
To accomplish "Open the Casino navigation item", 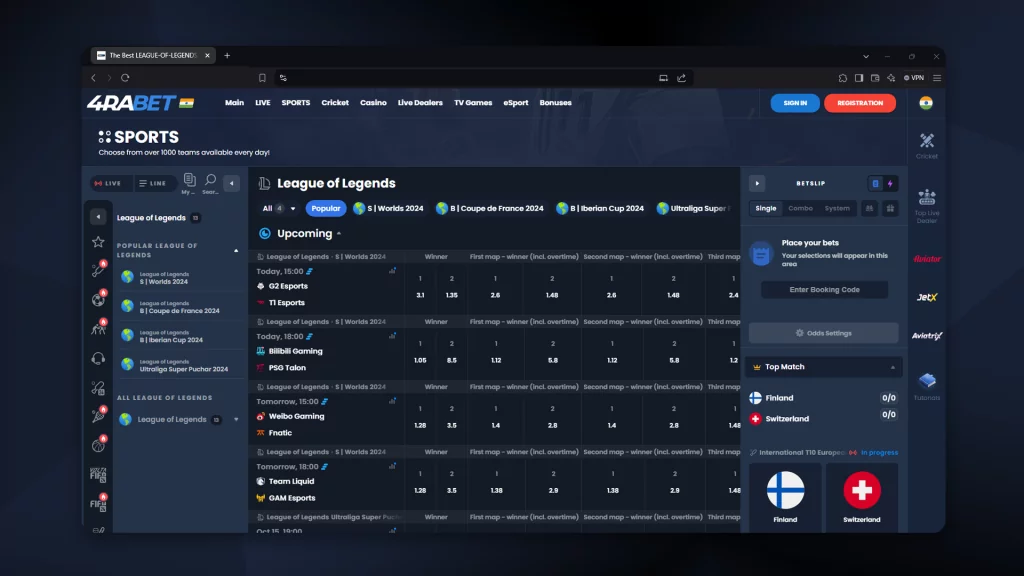I will [x=373, y=103].
